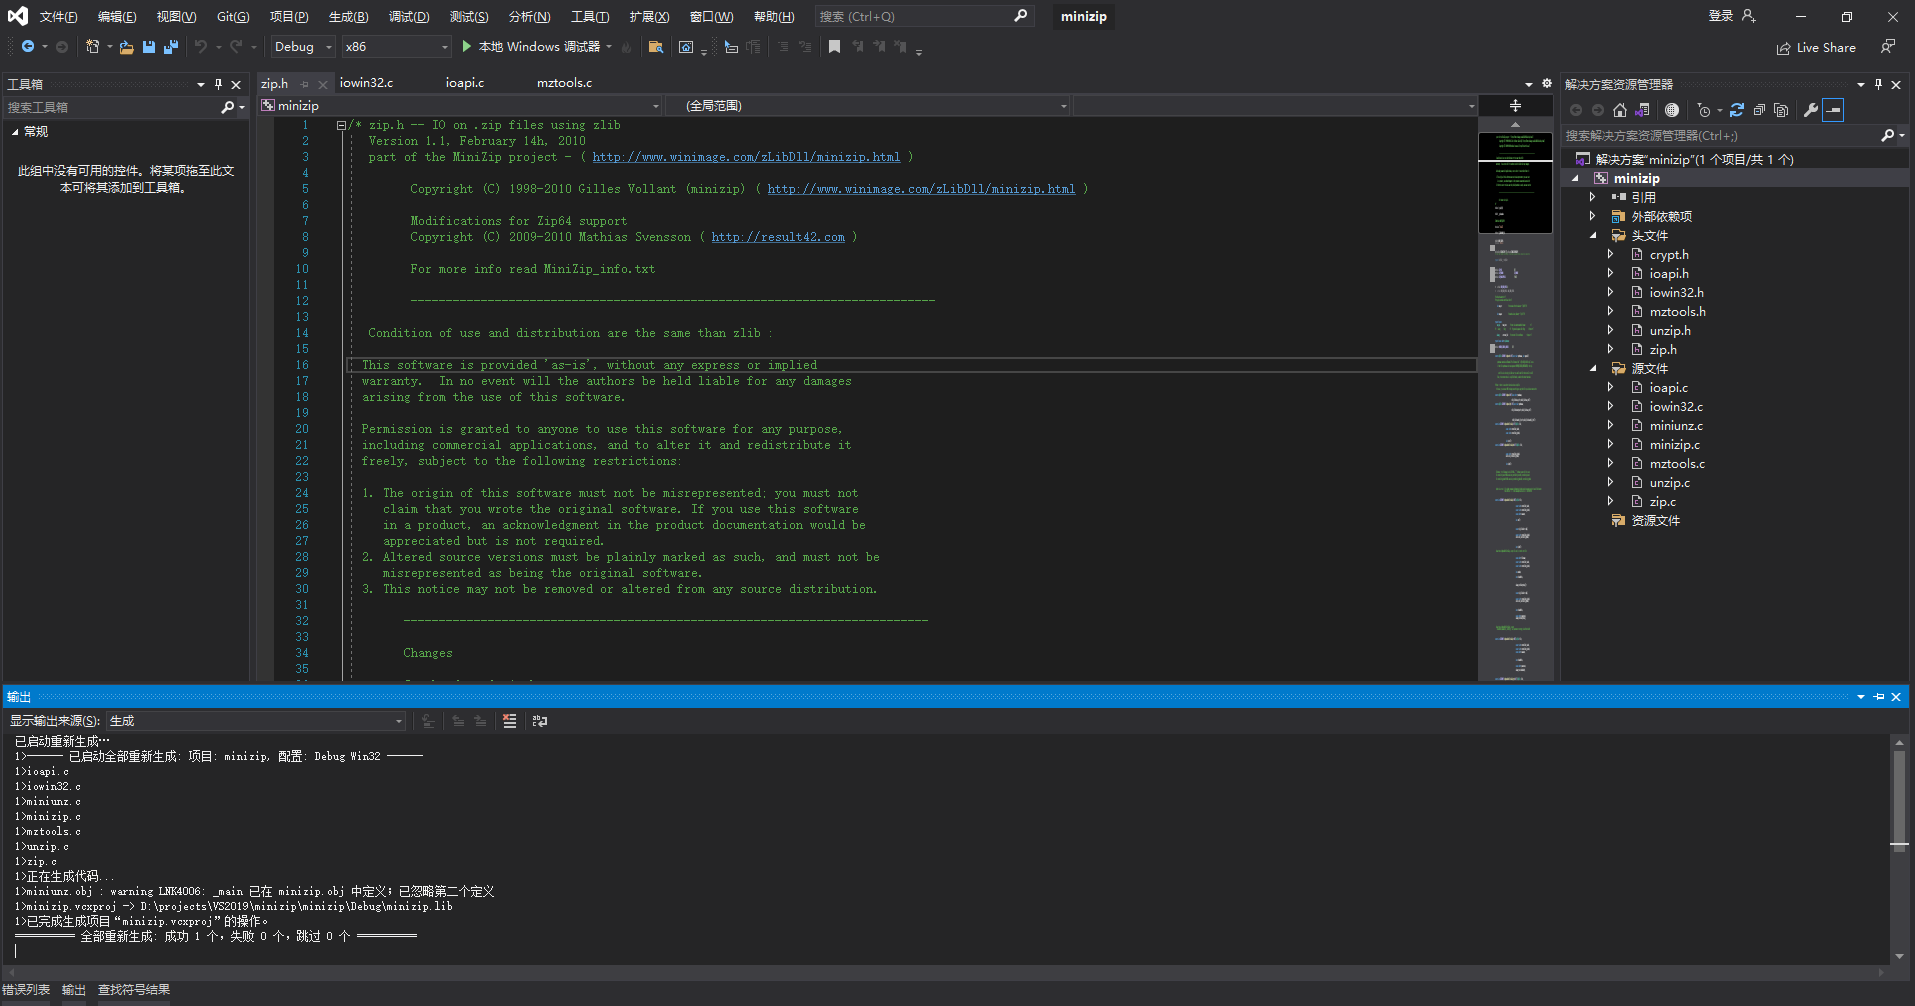Pin the 解决方案资源管理器 panel
1915x1006 pixels.
(1878, 84)
